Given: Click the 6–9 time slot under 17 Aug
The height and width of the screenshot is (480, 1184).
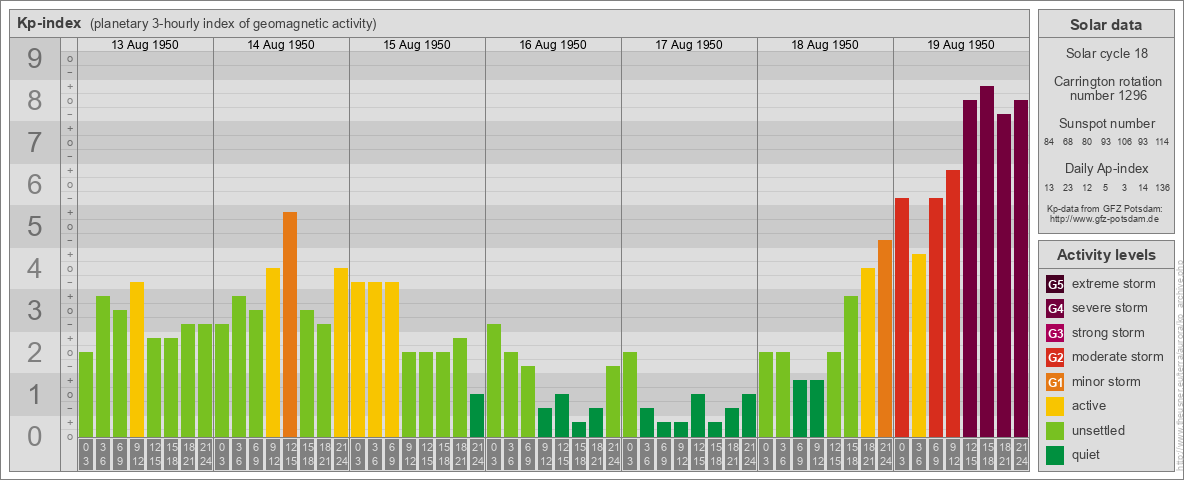Looking at the screenshot, I should tap(664, 456).
